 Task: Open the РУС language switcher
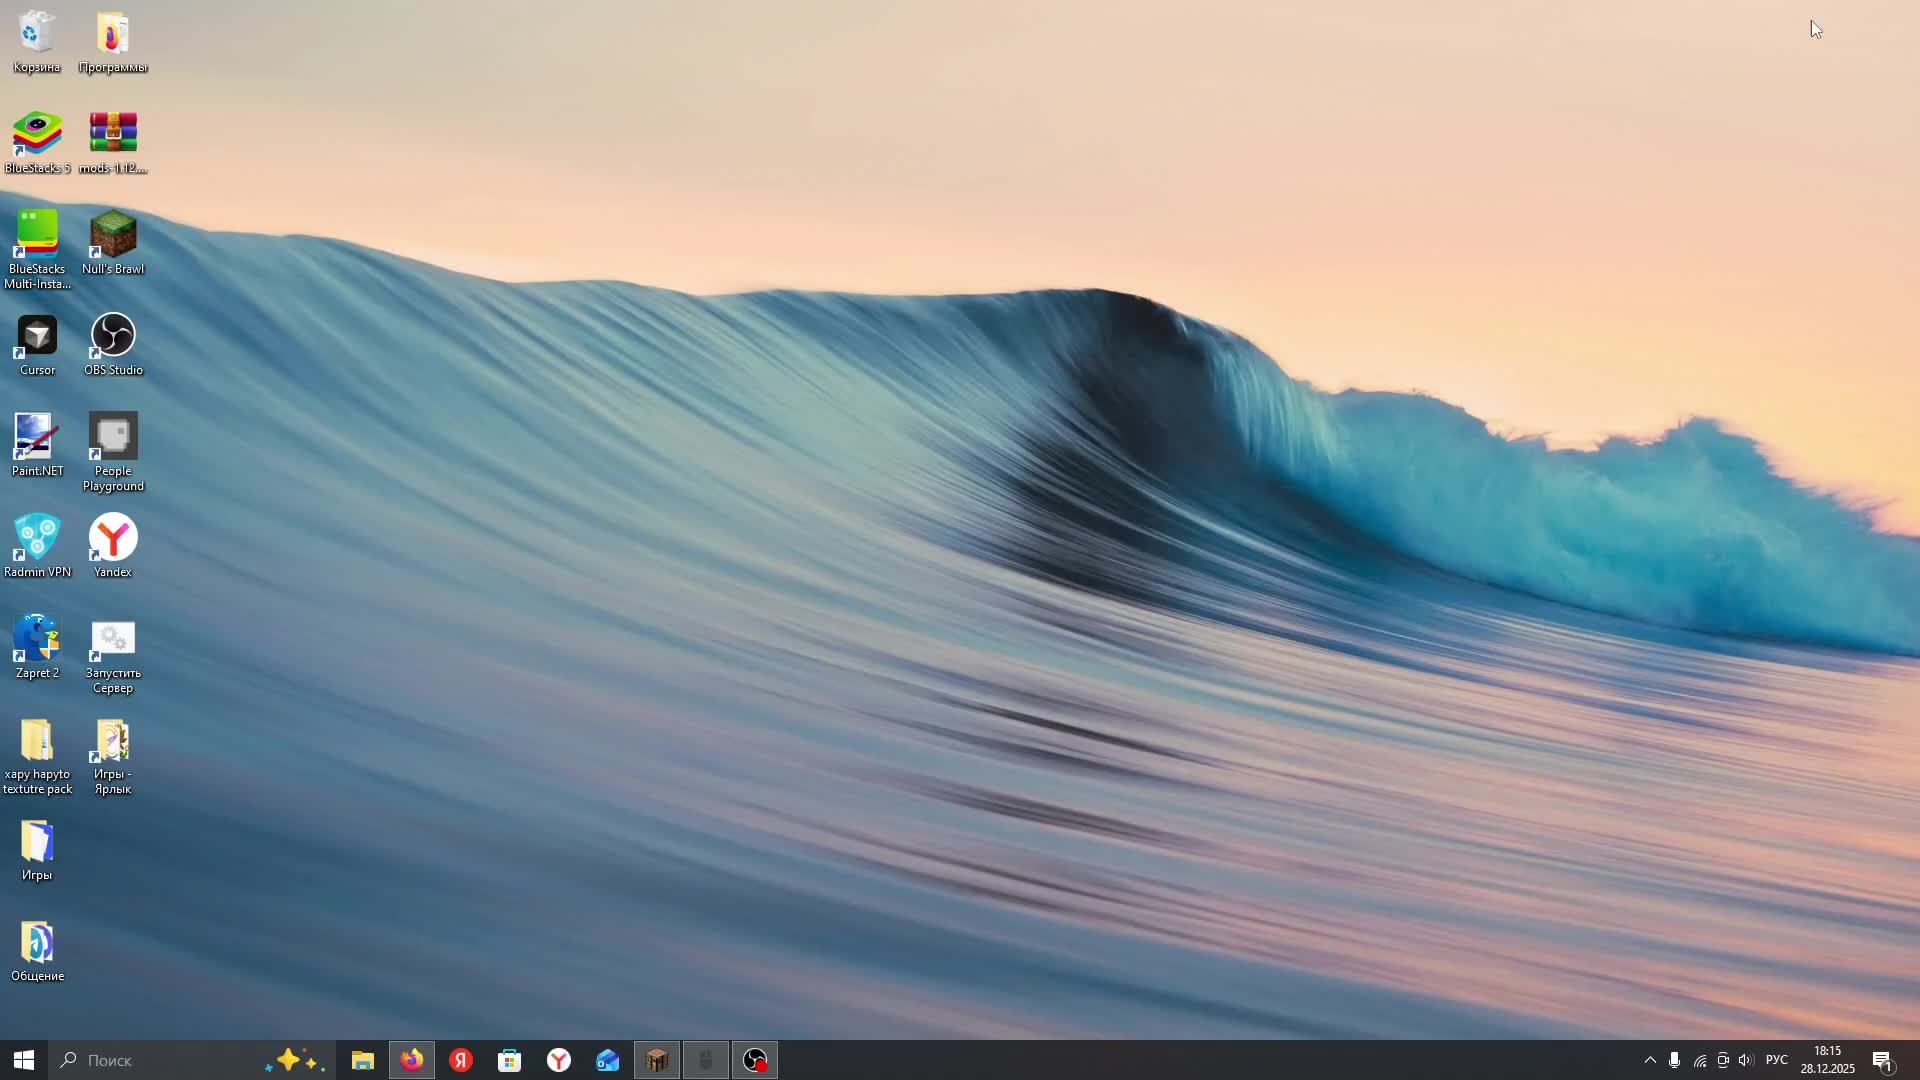point(1777,1060)
